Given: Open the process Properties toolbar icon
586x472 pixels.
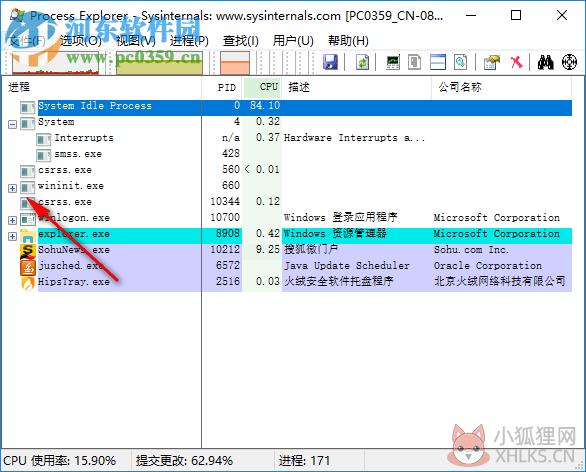Looking at the screenshot, I should click(x=491, y=62).
